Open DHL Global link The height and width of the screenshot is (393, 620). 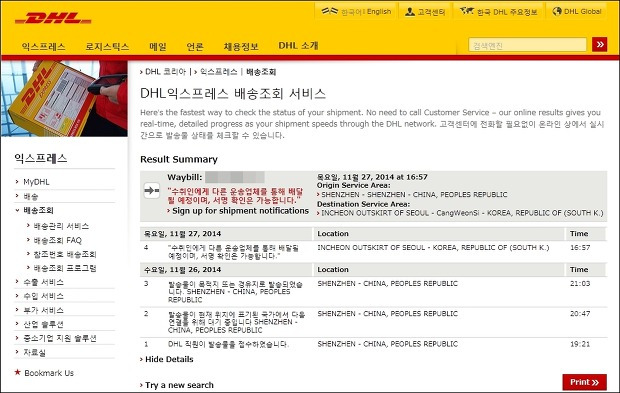(577, 11)
